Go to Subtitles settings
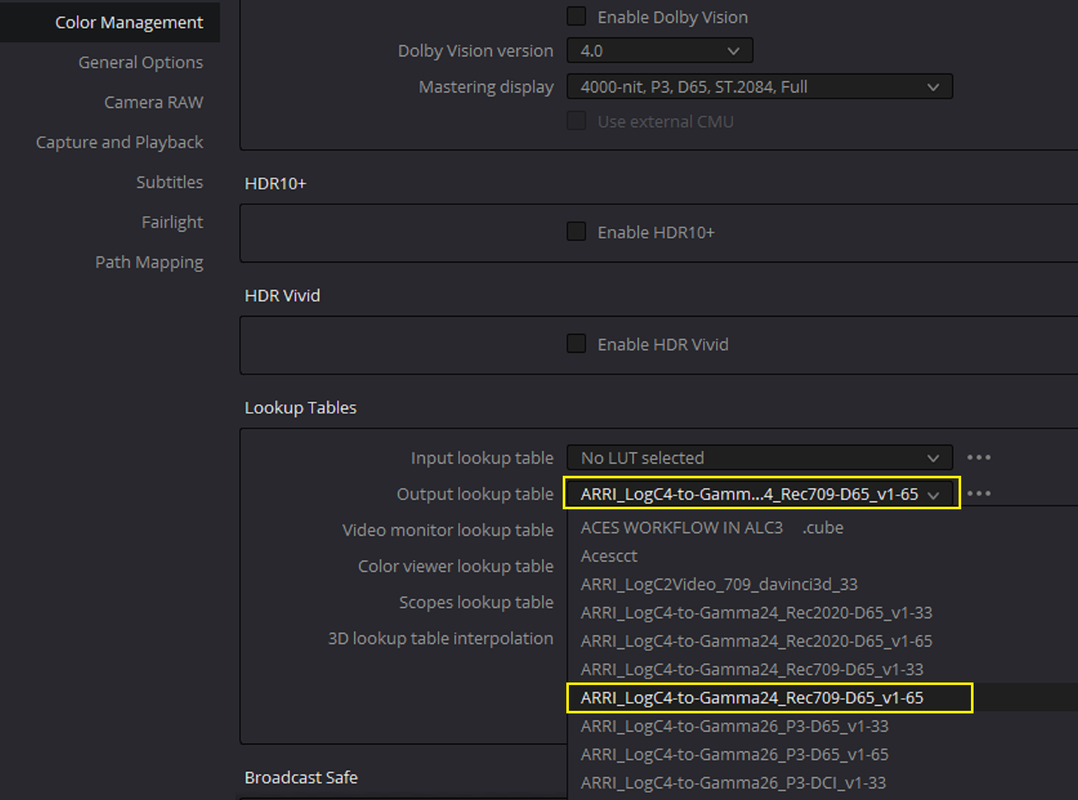Image resolution: width=1078 pixels, height=800 pixels. (x=169, y=182)
